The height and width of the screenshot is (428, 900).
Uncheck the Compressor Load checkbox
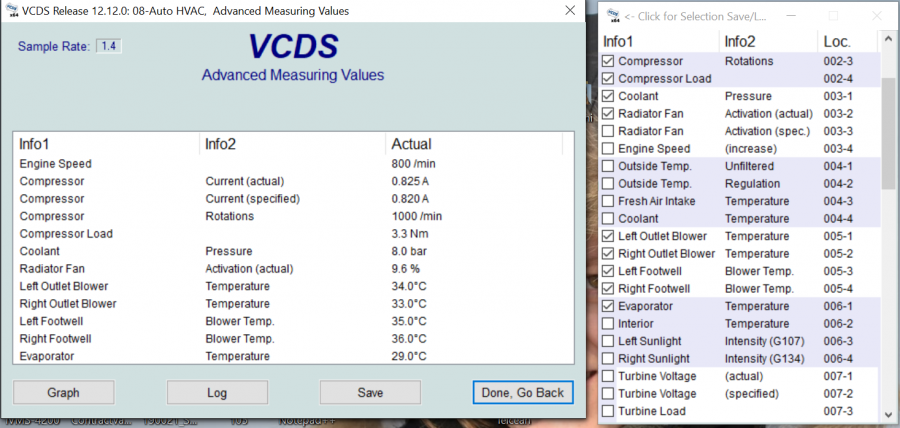pos(608,79)
